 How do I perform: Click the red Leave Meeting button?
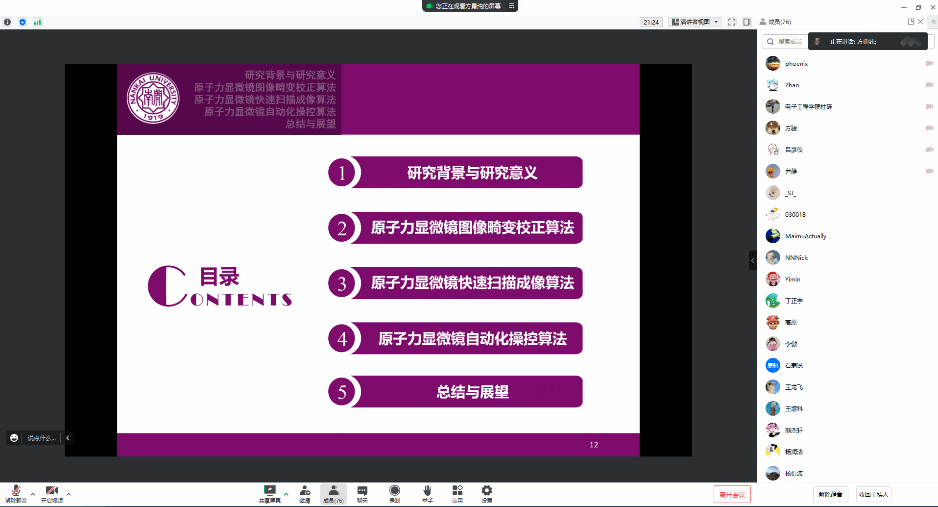point(732,494)
